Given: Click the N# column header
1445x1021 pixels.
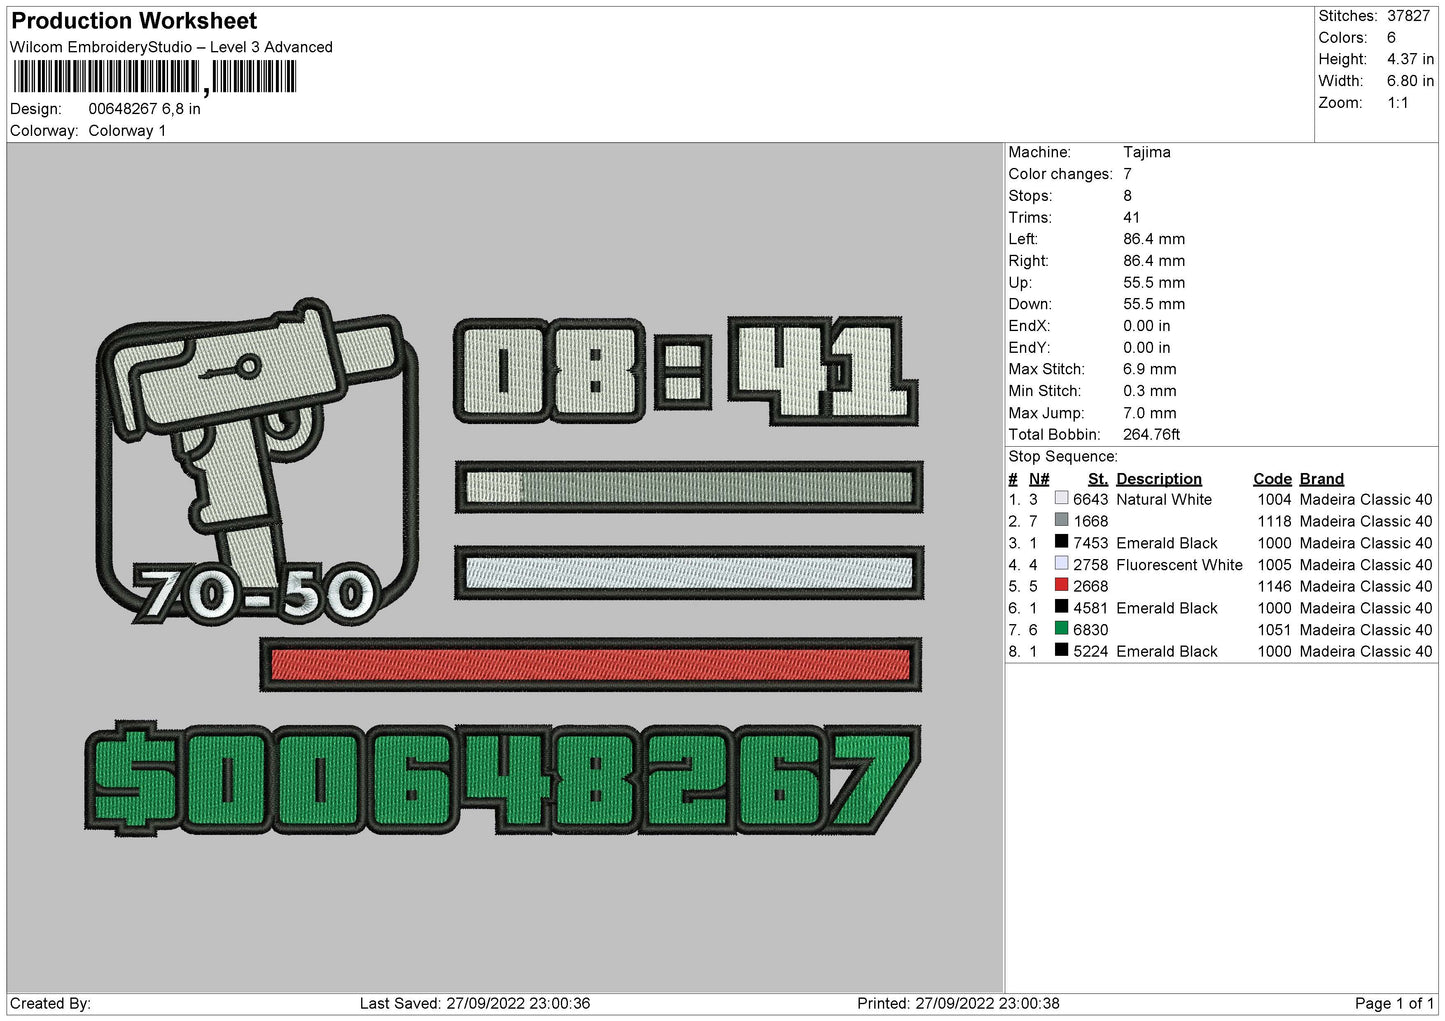Looking at the screenshot, I should tap(1039, 479).
